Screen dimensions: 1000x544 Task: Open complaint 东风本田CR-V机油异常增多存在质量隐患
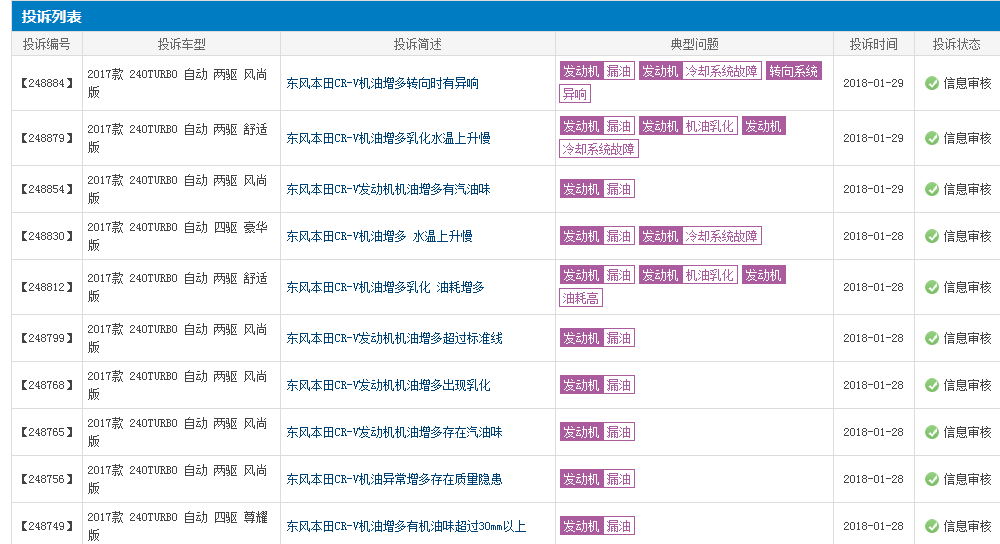pos(394,480)
